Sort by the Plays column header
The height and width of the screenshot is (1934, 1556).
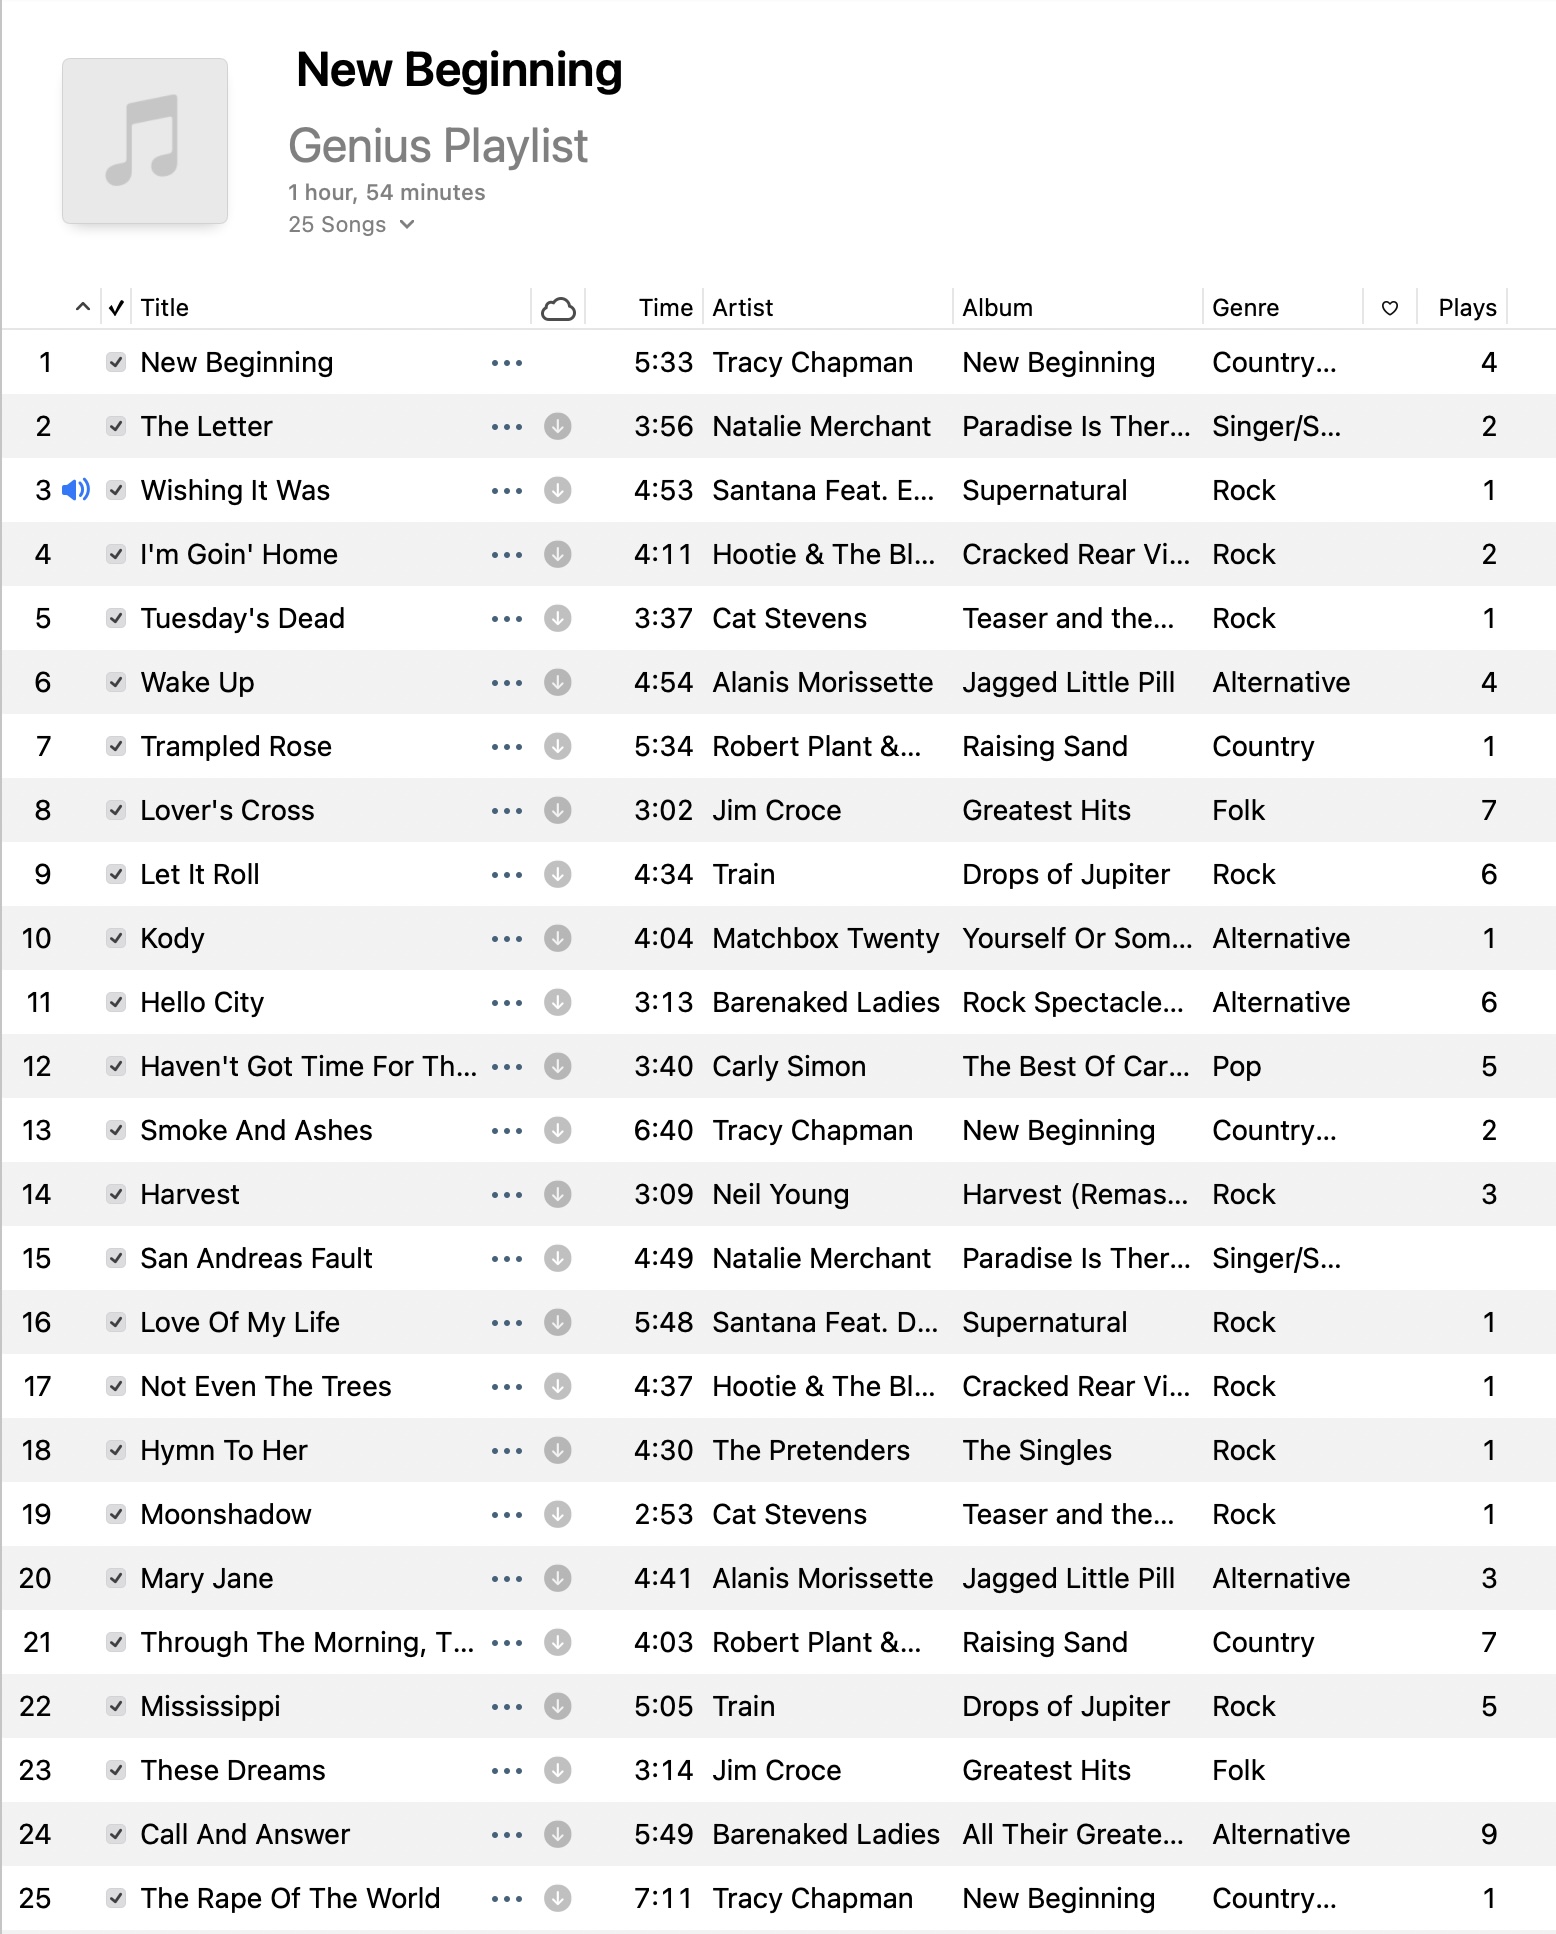click(x=1467, y=308)
